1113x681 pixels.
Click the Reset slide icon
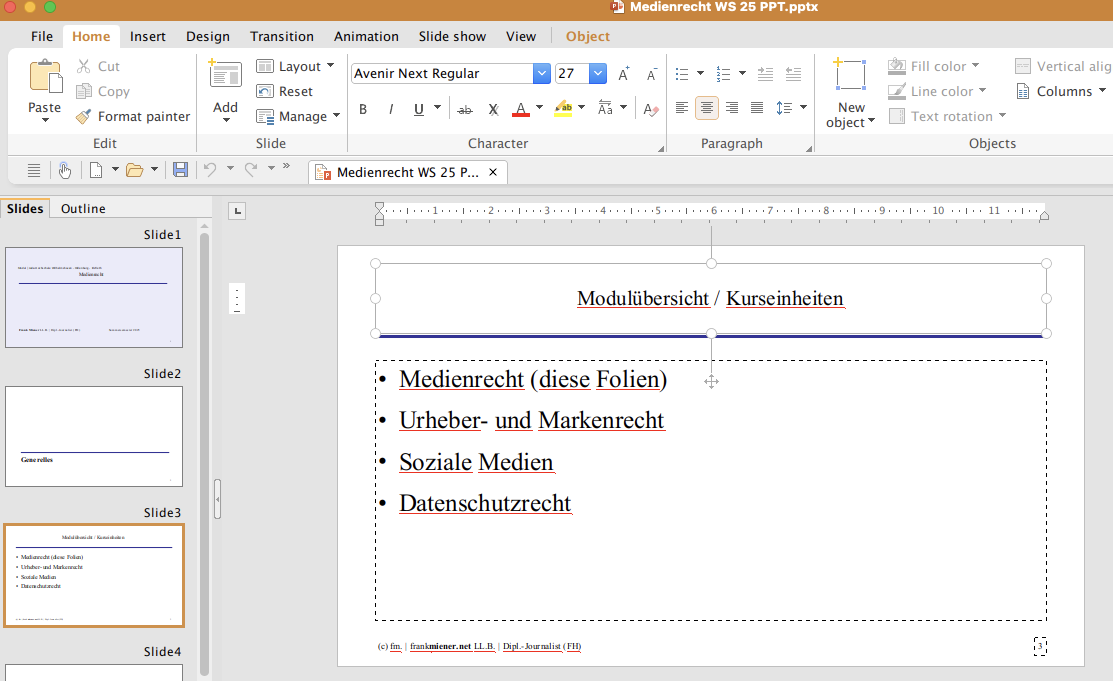pos(265,91)
